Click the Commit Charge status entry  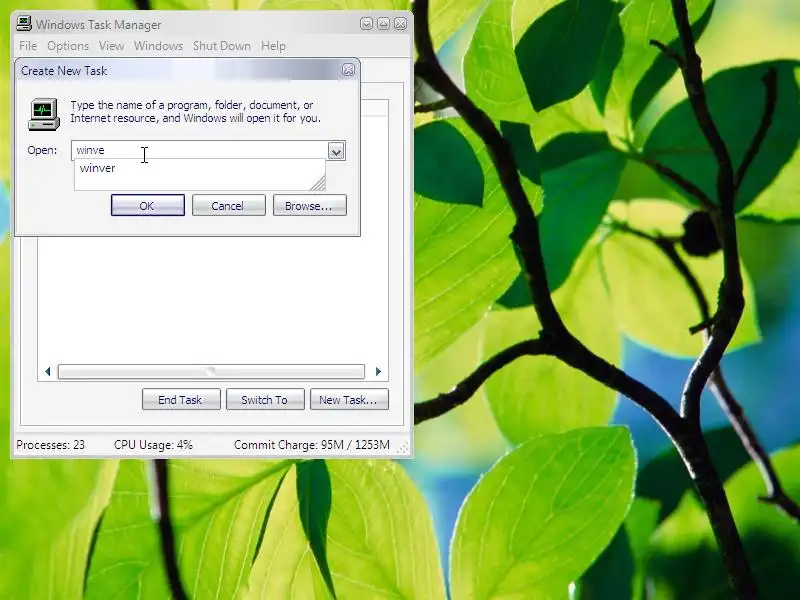[311, 445]
